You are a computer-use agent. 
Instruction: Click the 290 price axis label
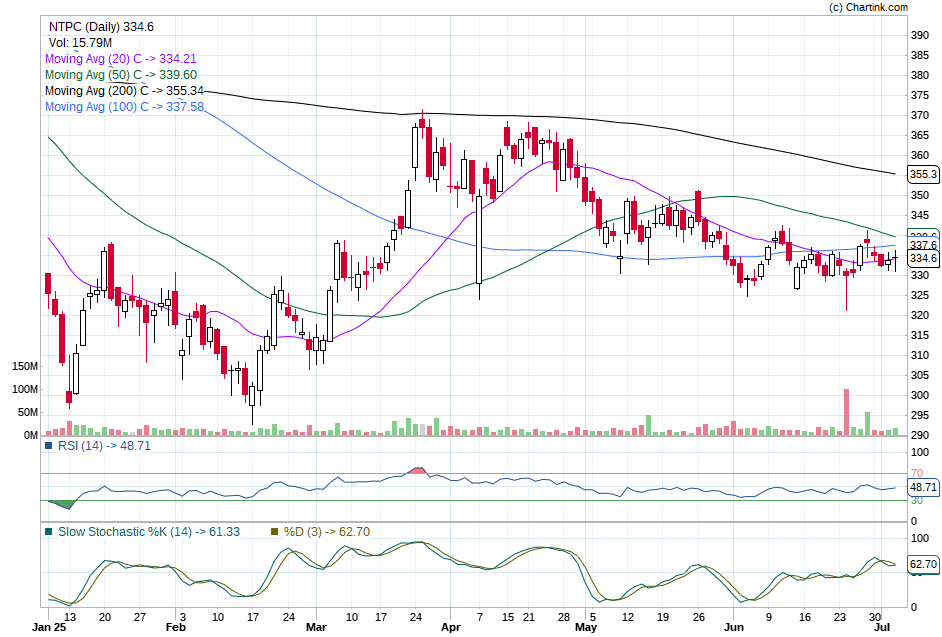[x=920, y=435]
